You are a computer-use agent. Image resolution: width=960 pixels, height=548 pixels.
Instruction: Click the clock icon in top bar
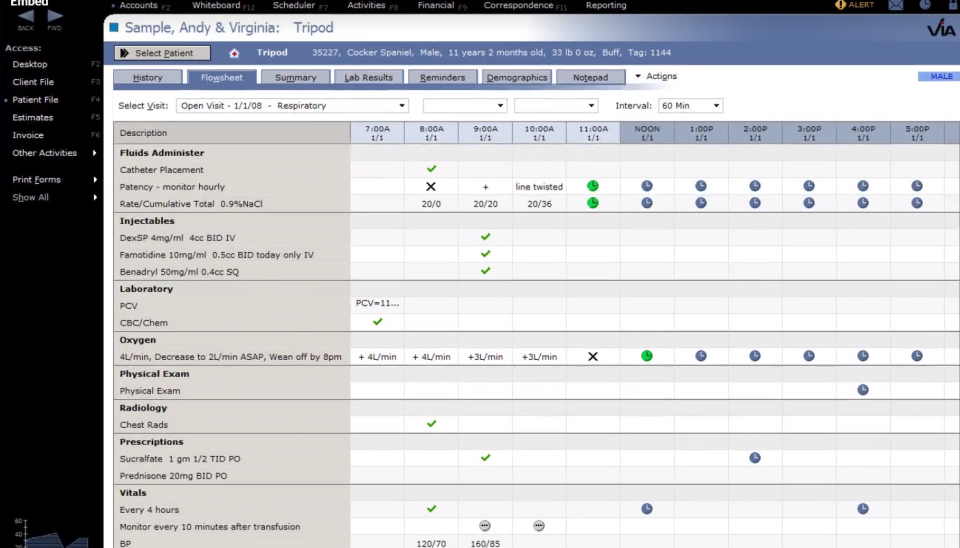tap(925, 6)
